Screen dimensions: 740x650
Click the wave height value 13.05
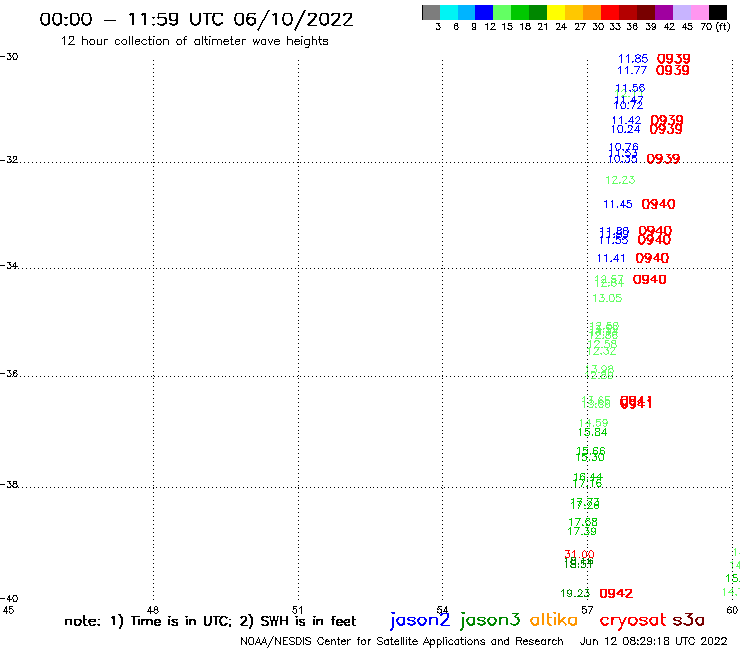[607, 298]
